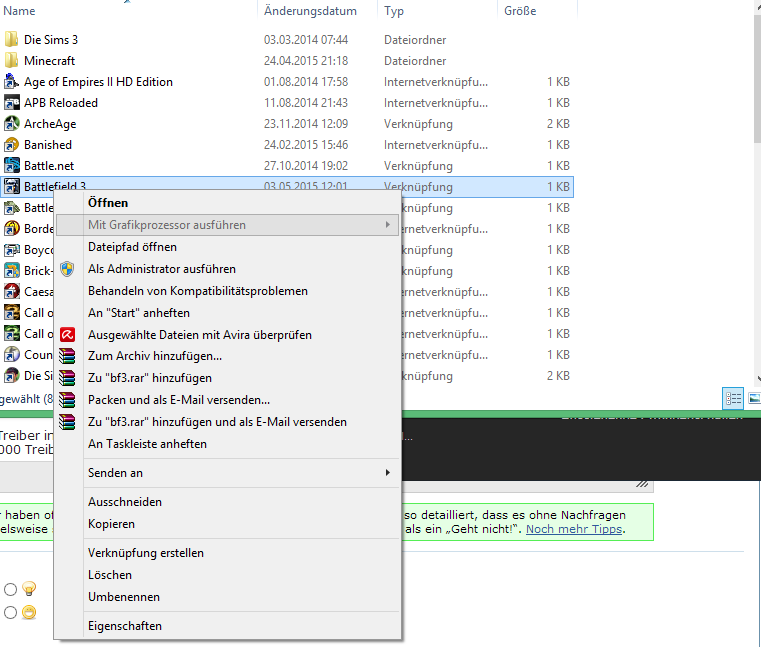Click WinRAR icon next to Zum Archiv hinzufügen
Image resolution: width=761 pixels, height=647 pixels.
coord(67,356)
